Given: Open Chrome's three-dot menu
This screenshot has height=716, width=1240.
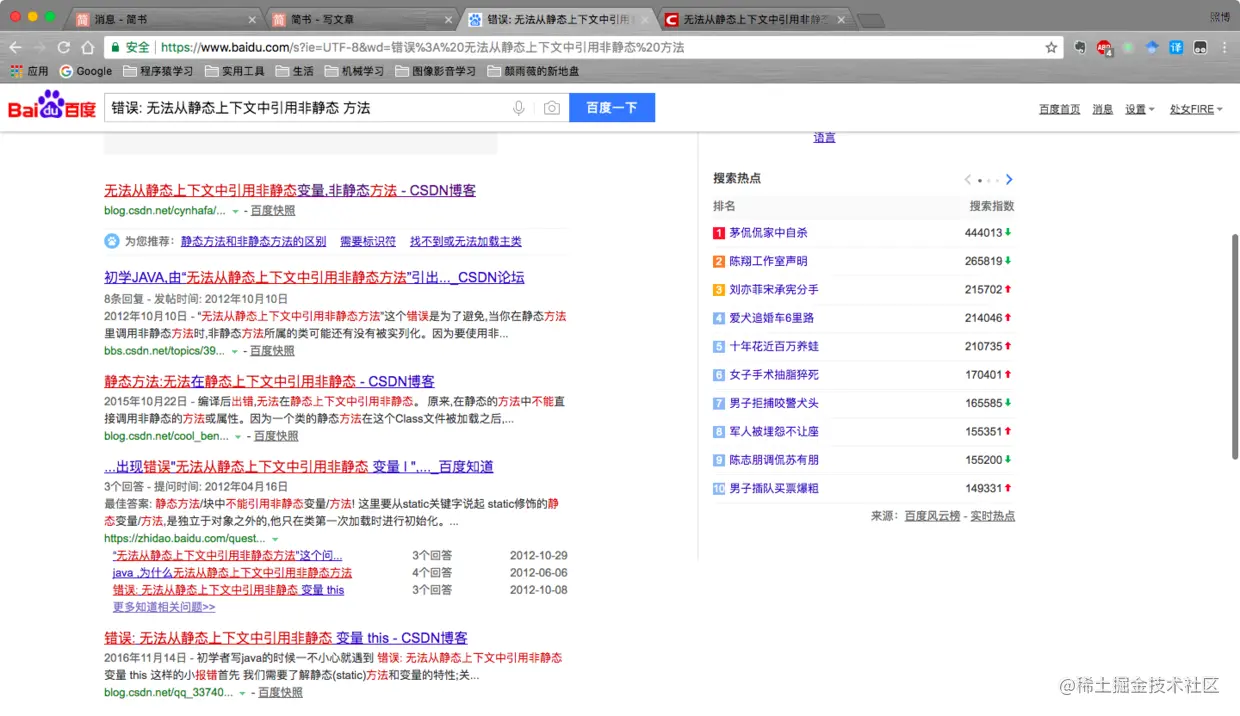Looking at the screenshot, I should [1225, 47].
